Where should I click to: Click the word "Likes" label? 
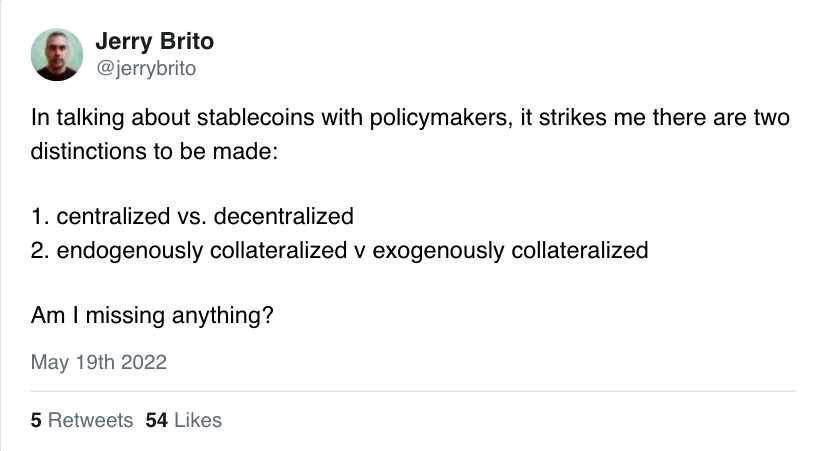198,420
